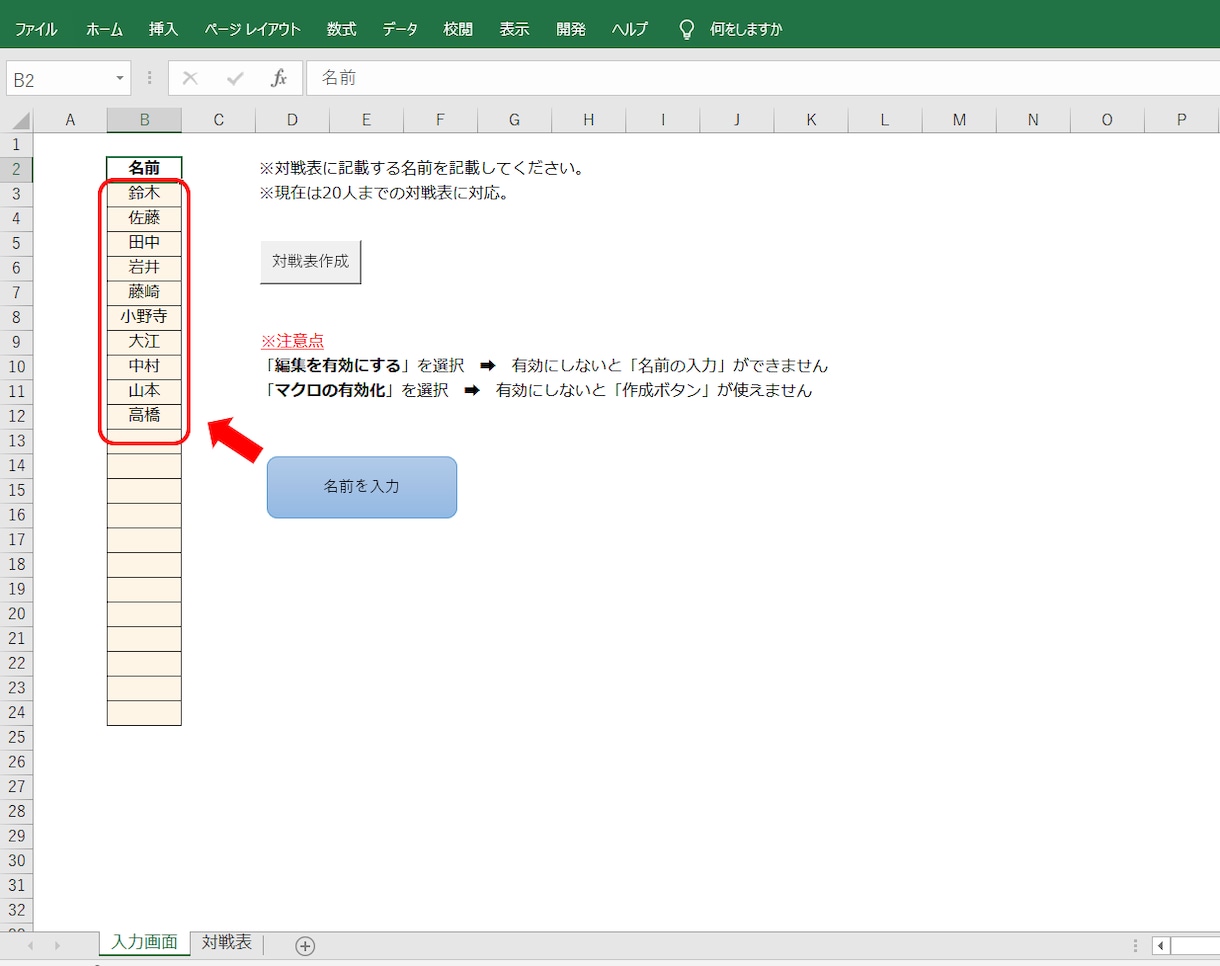The width and height of the screenshot is (1220, 966).
Task: Switch to the 数式 ribbon tab
Action: pyautogui.click(x=341, y=29)
